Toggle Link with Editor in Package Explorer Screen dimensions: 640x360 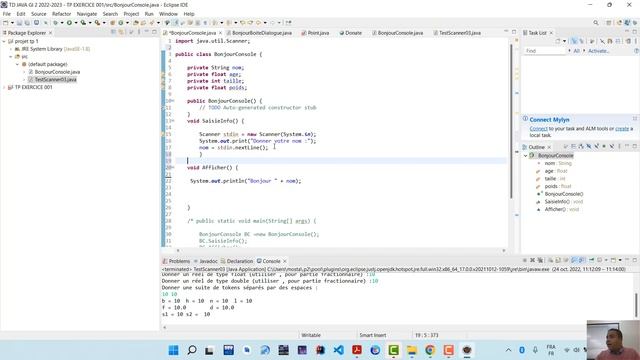pos(121,32)
